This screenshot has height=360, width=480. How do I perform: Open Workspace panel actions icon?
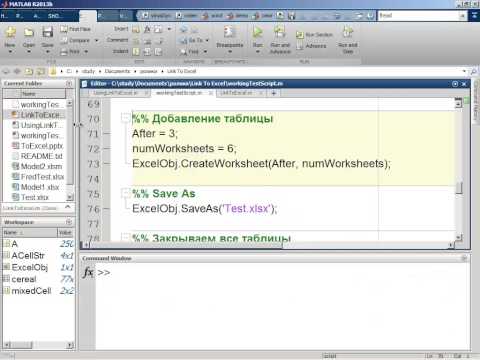coord(69,222)
